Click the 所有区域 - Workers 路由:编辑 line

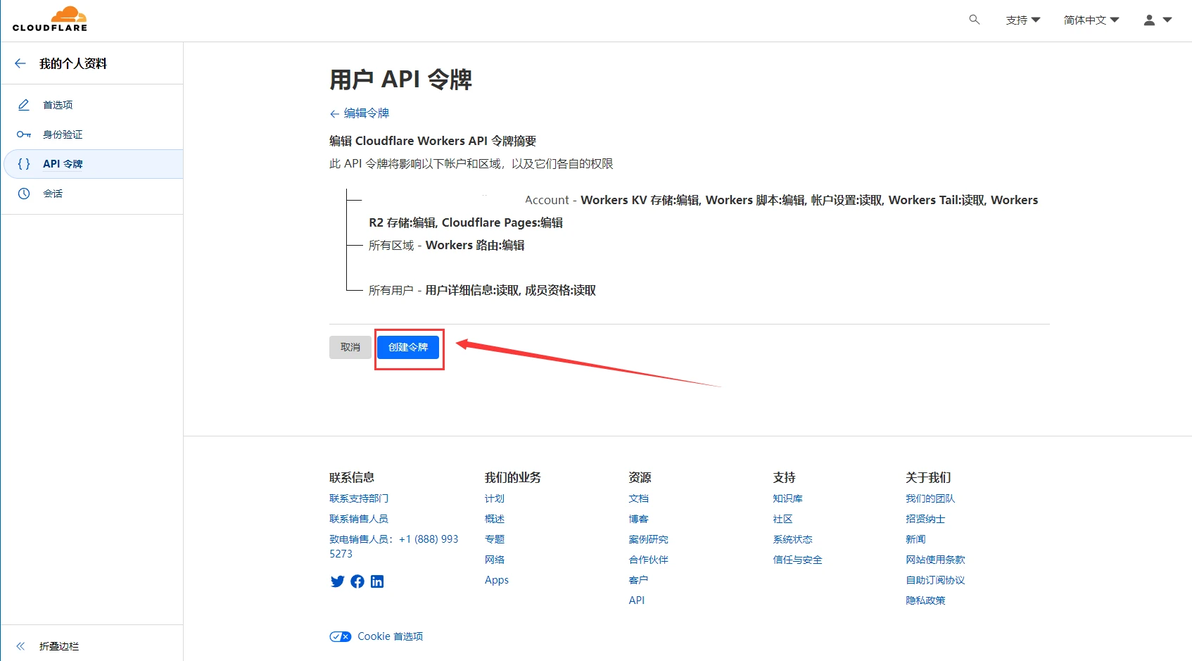[x=446, y=245]
